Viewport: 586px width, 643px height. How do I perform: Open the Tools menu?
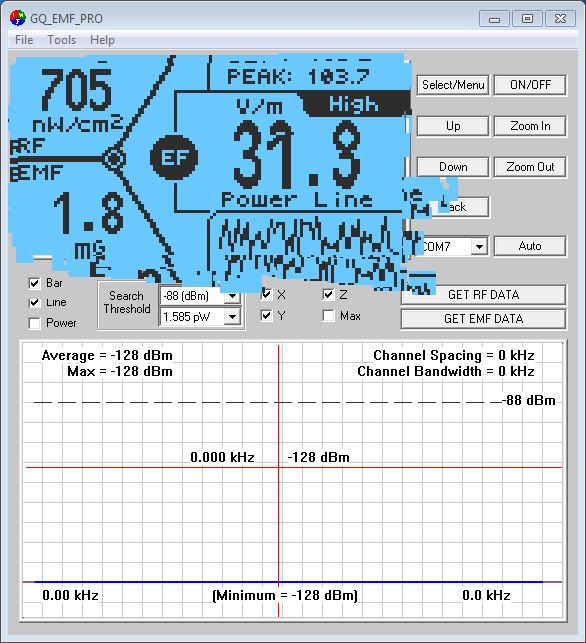tap(62, 40)
